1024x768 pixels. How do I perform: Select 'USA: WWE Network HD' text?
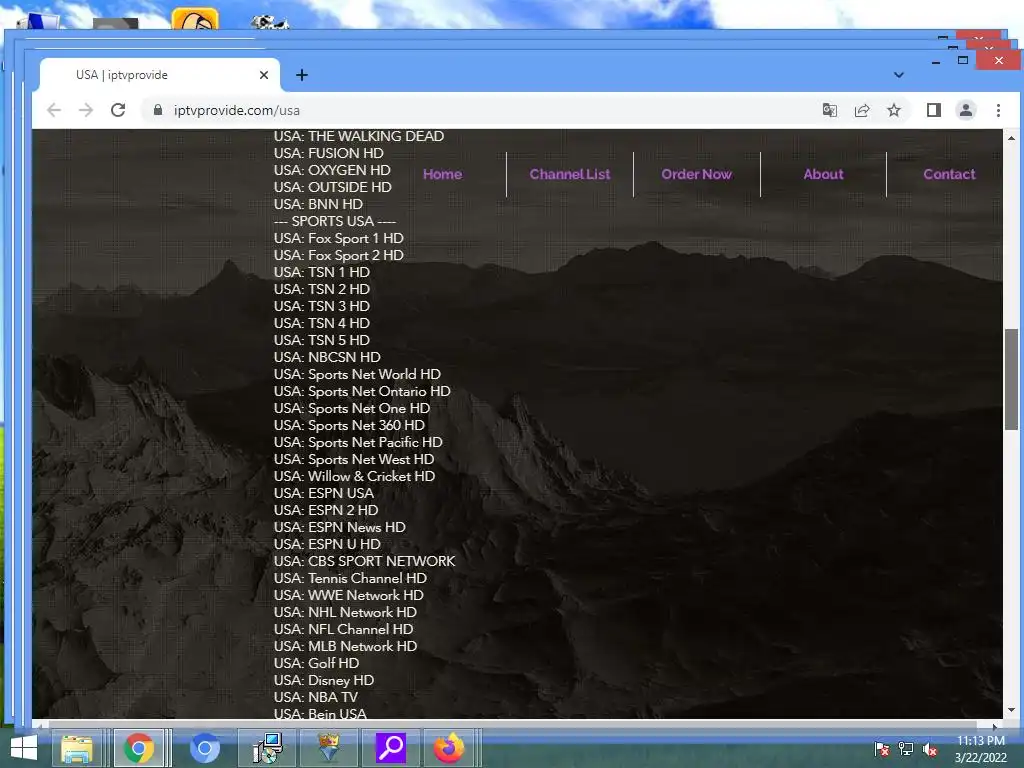tap(349, 595)
